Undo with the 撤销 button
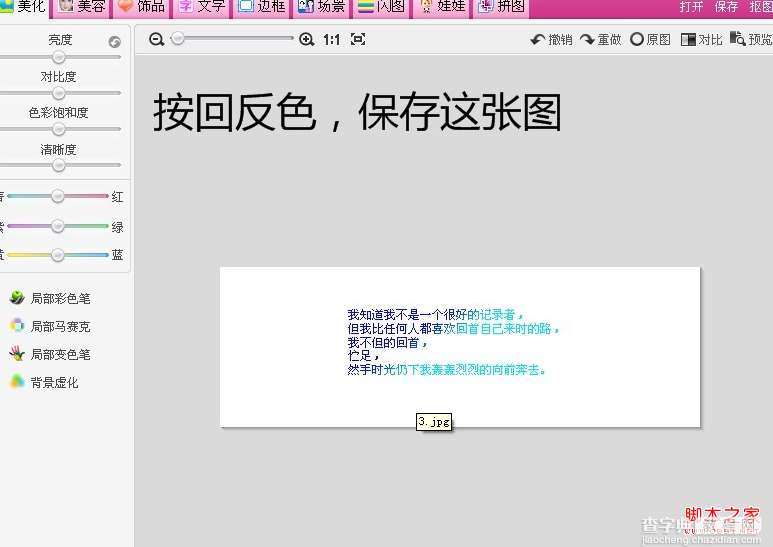Screen dimensions: 773x547 [x=552, y=39]
